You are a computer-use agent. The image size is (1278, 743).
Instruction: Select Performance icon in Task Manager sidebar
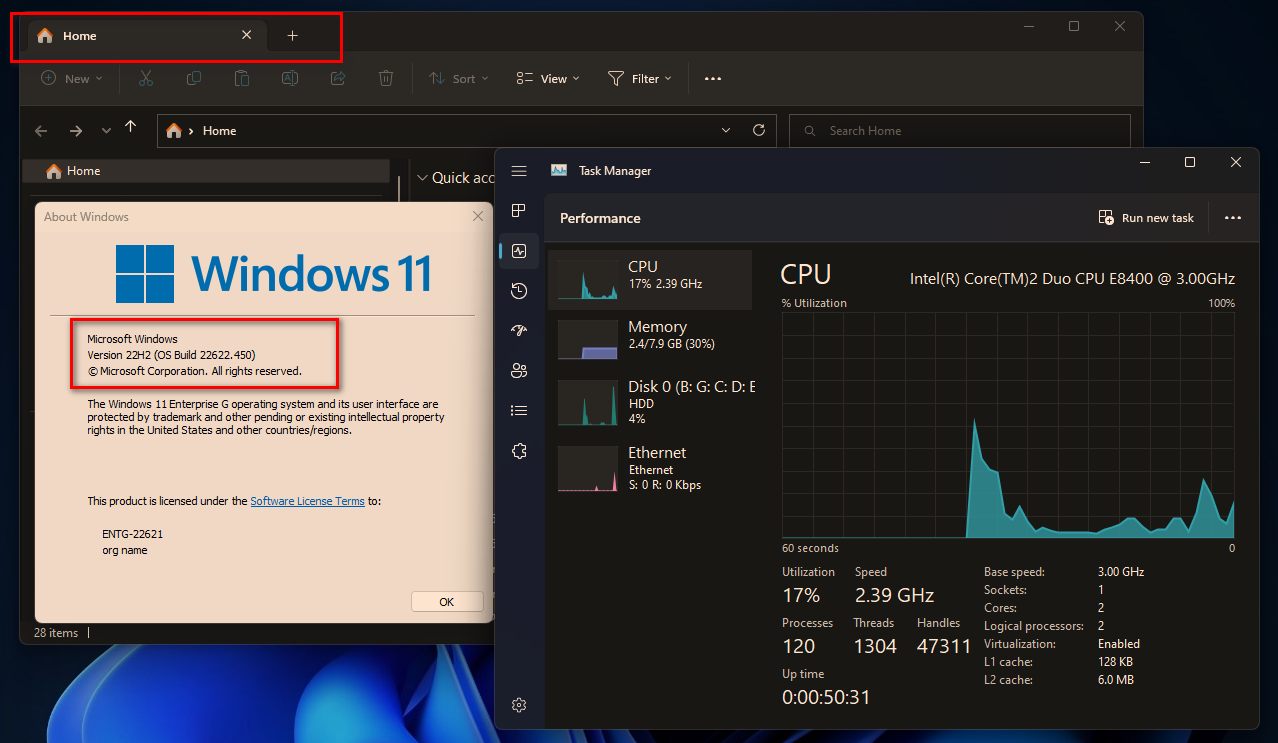point(519,252)
